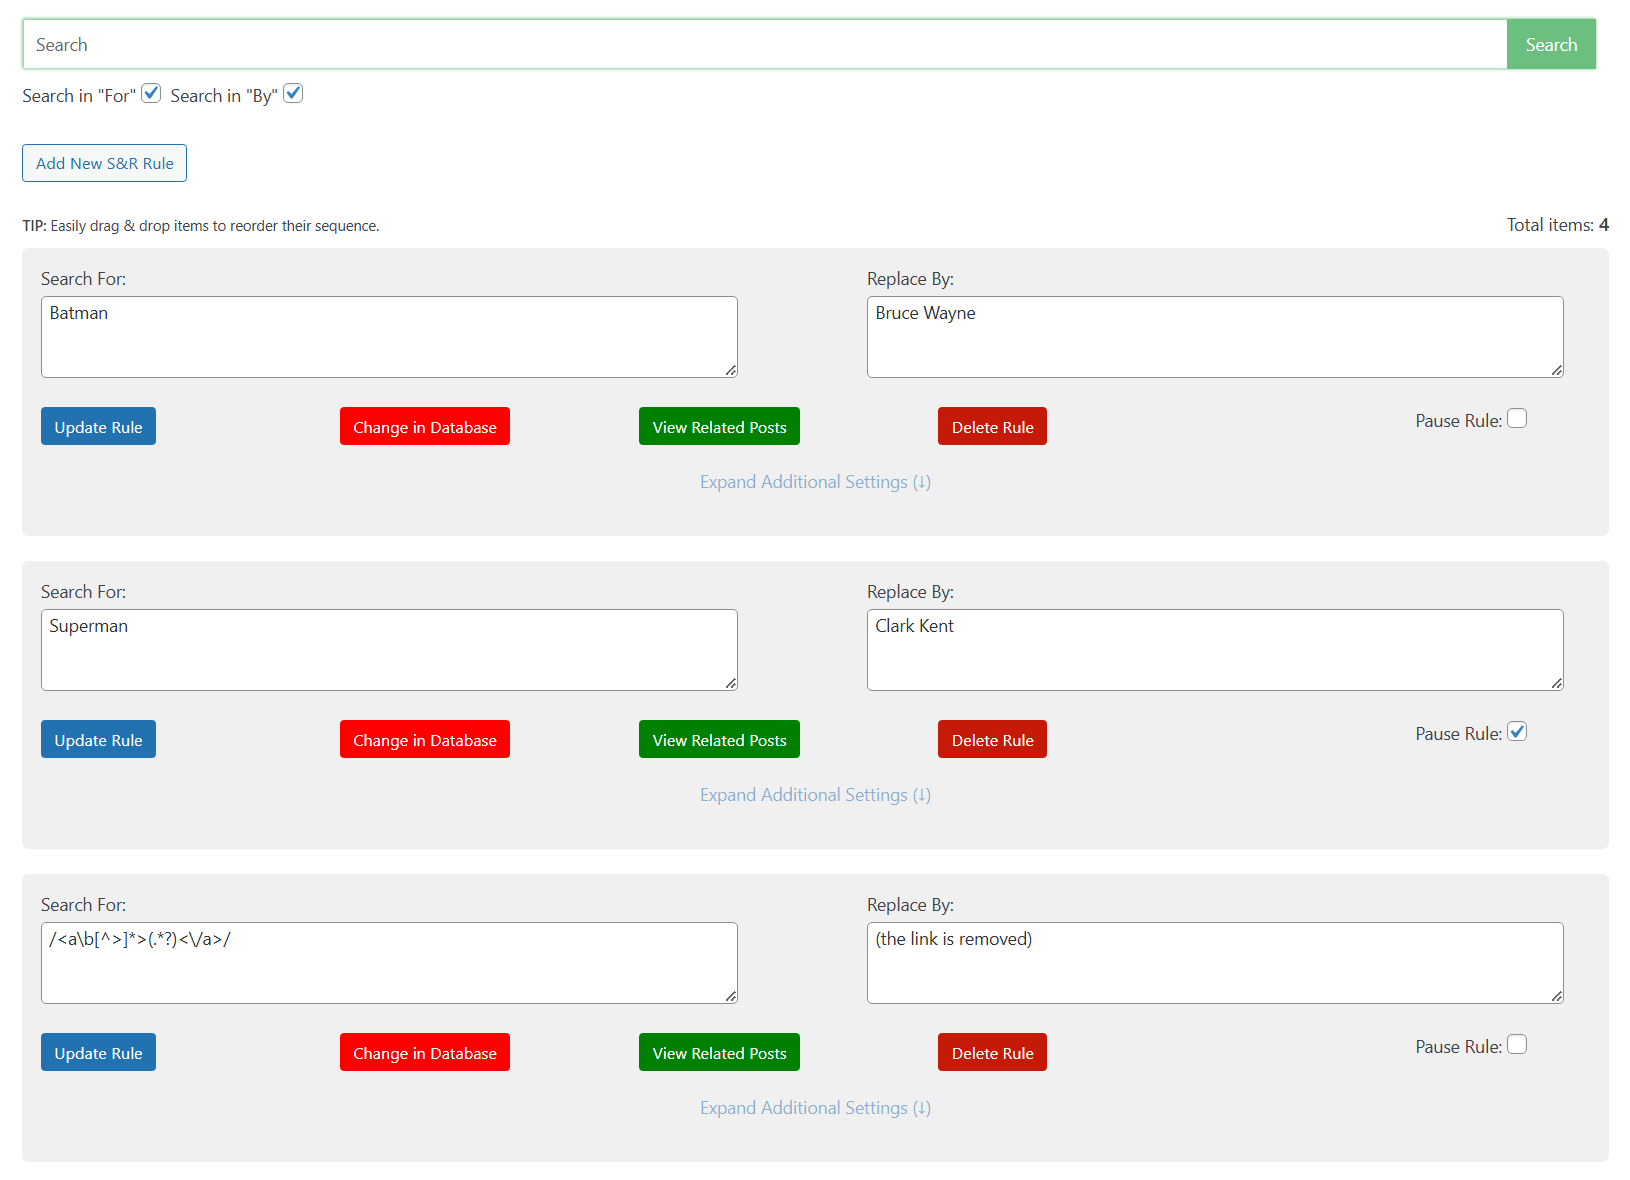The height and width of the screenshot is (1180, 1630).
Task: Expand Additional Settings for the Superman rule
Action: coord(815,795)
